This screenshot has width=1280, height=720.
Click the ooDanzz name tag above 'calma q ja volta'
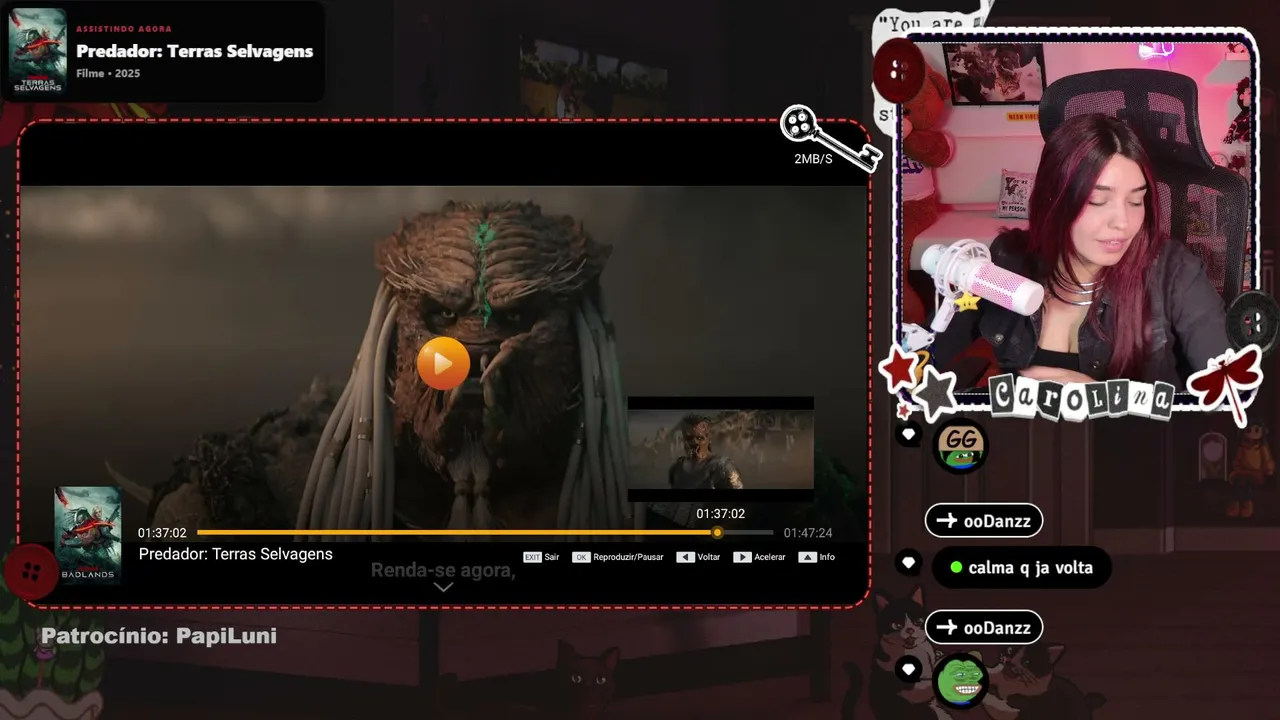pyautogui.click(x=984, y=520)
